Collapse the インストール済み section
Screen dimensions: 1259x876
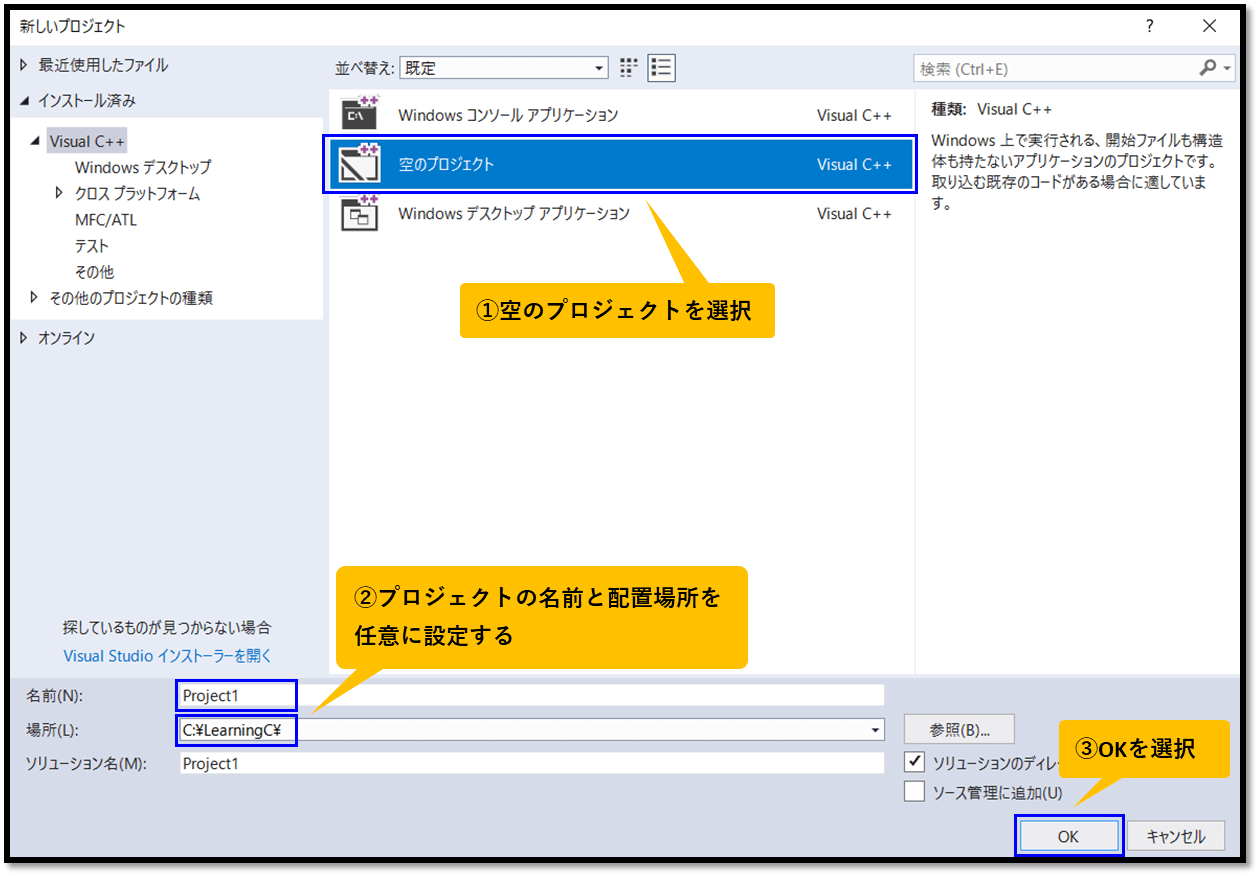click(x=25, y=101)
